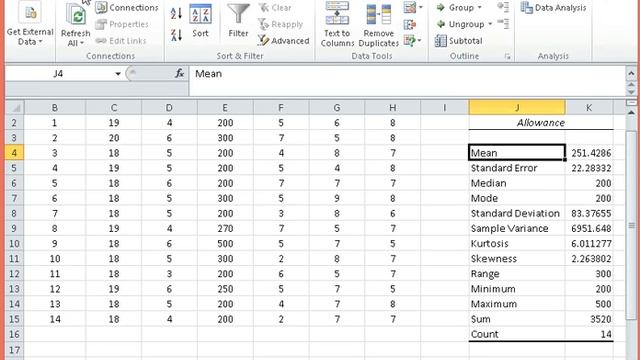This screenshot has width=640, height=360.
Task: Open the Data Analysis tool
Action: point(553,7)
